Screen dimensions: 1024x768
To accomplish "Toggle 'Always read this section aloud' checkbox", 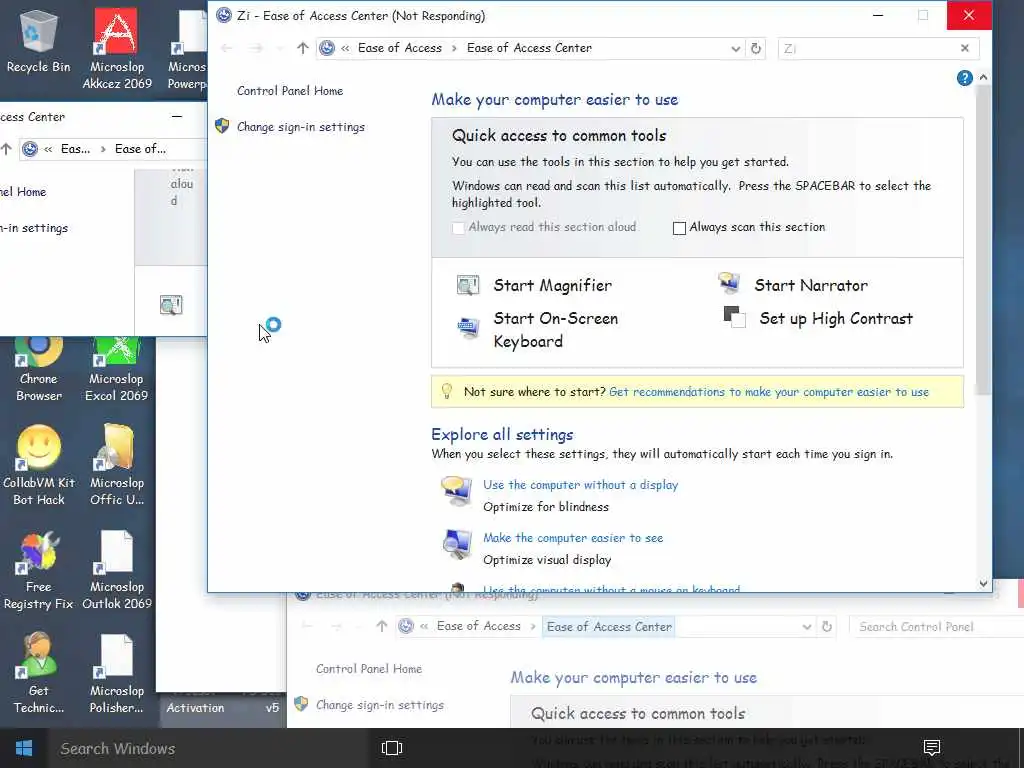I will click(x=458, y=228).
